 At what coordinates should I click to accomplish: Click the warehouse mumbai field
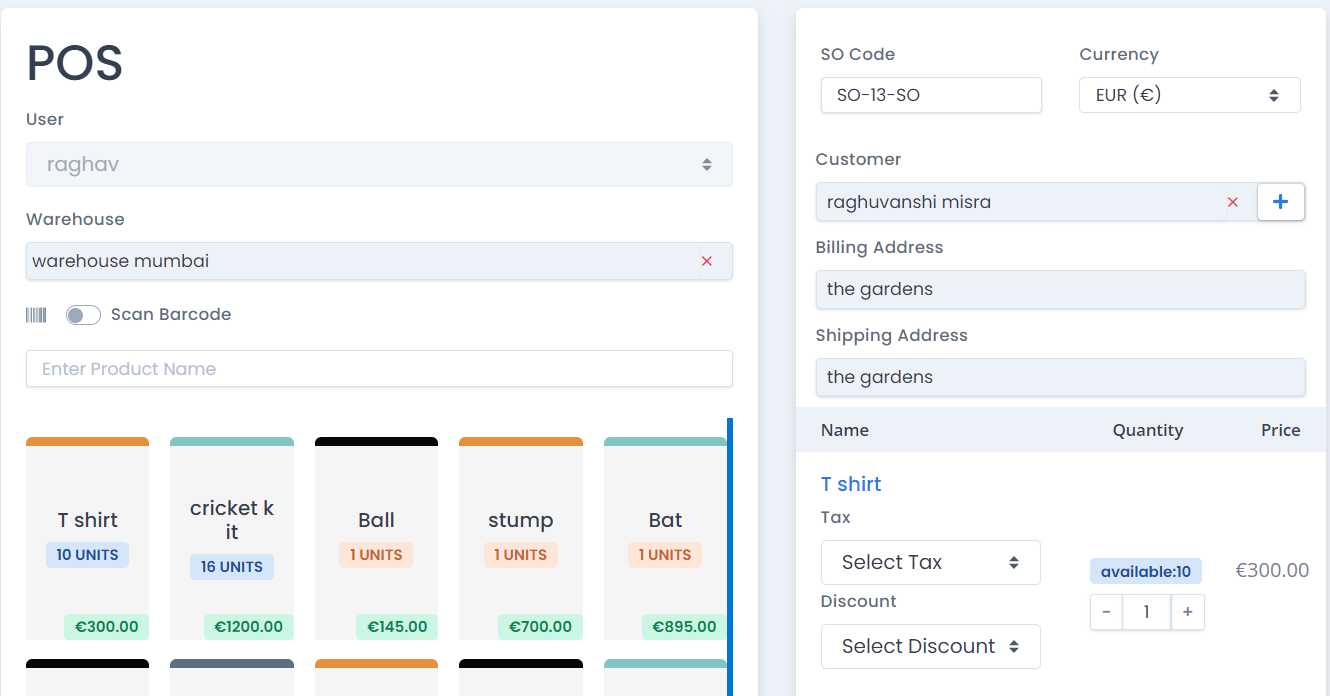click(x=379, y=261)
